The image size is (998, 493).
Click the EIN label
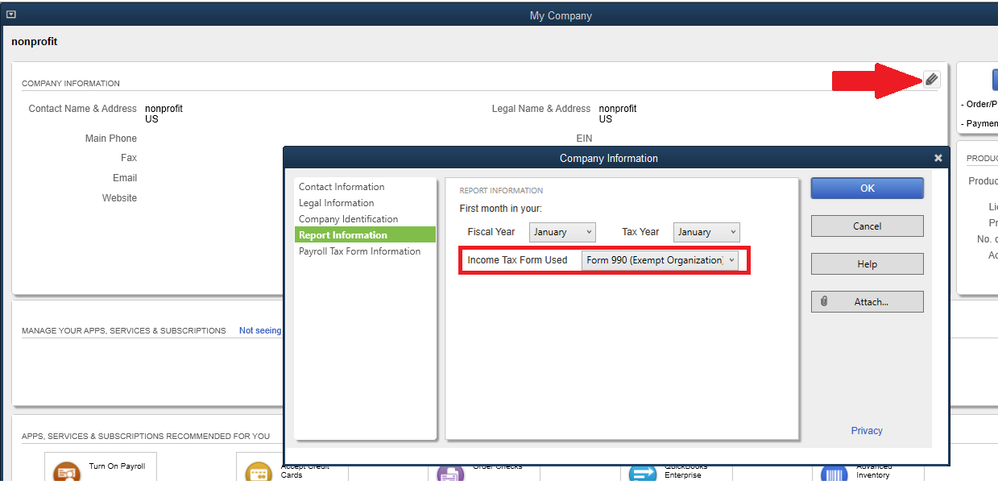point(584,138)
